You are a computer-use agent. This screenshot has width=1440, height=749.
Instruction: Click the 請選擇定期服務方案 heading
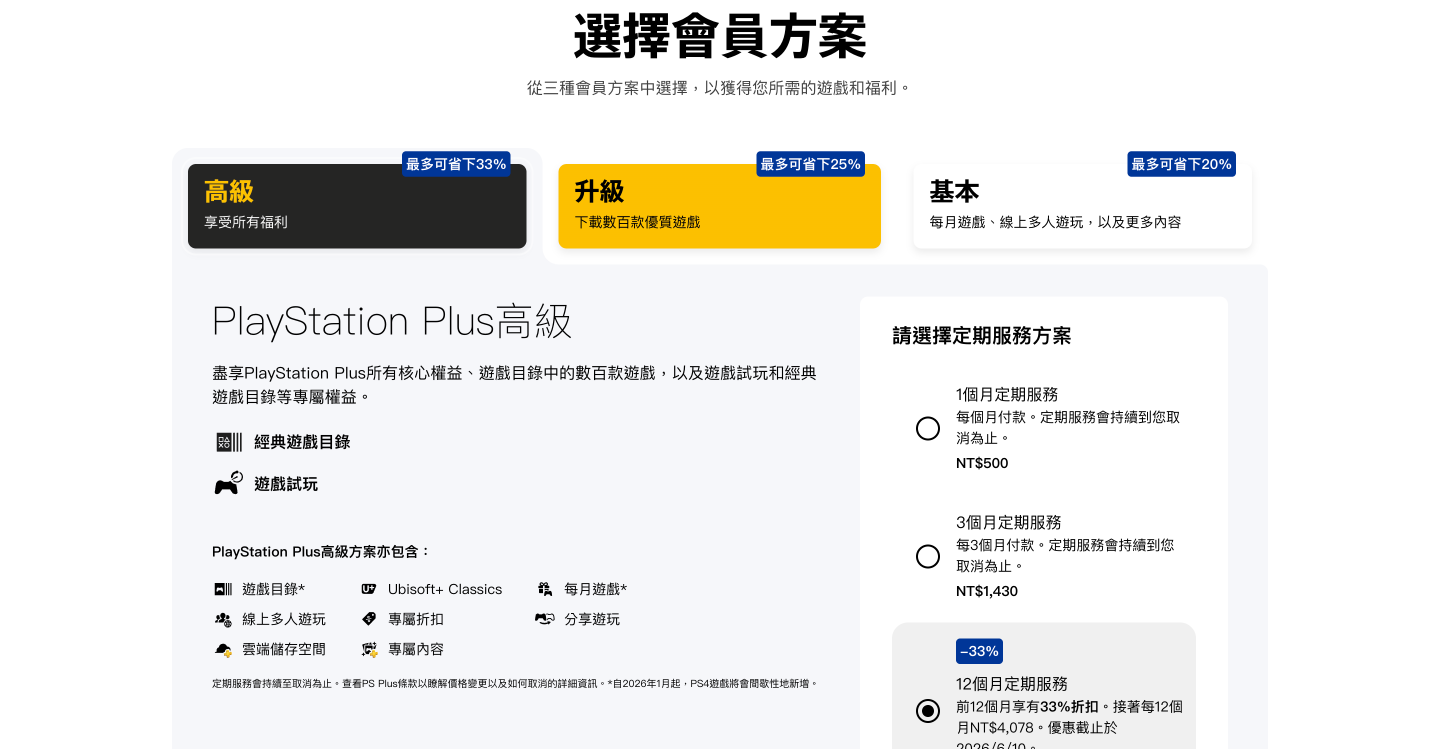tap(982, 336)
